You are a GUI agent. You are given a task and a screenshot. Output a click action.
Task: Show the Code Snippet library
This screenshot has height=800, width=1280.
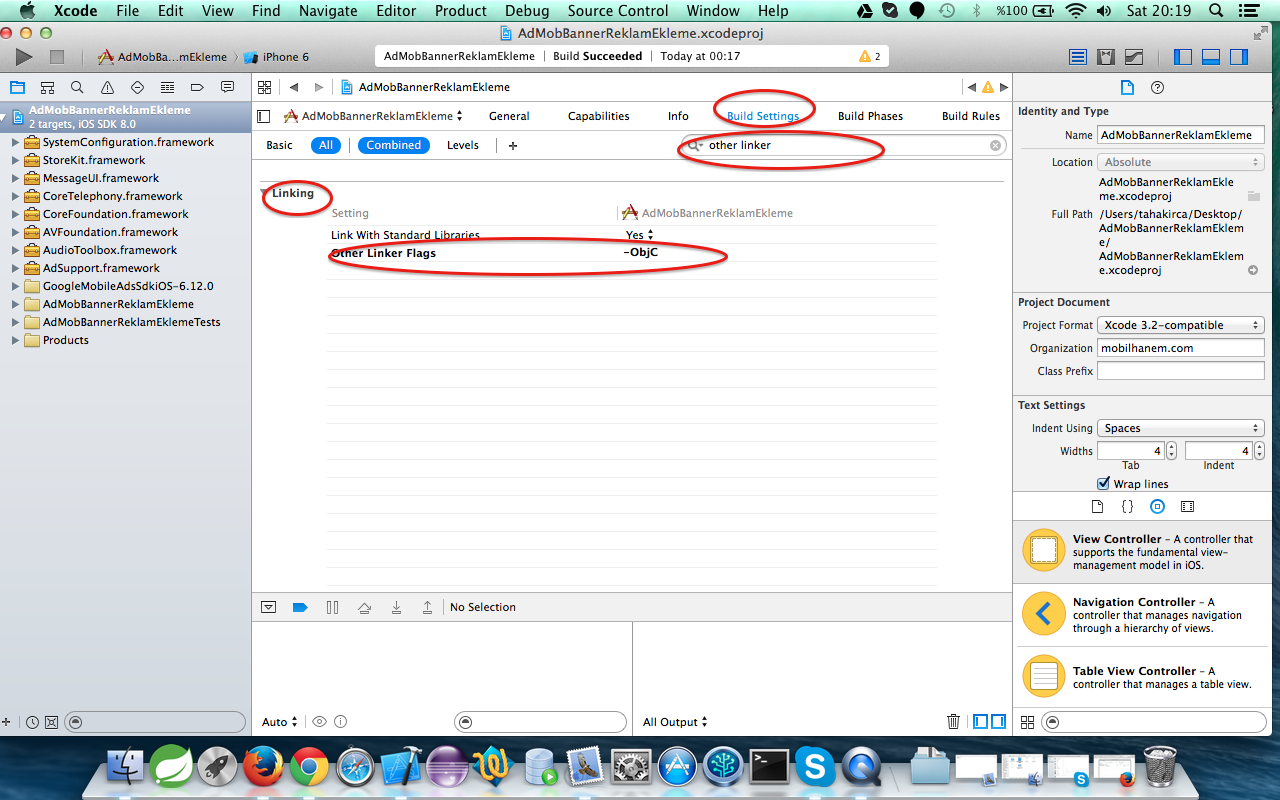click(x=1127, y=507)
